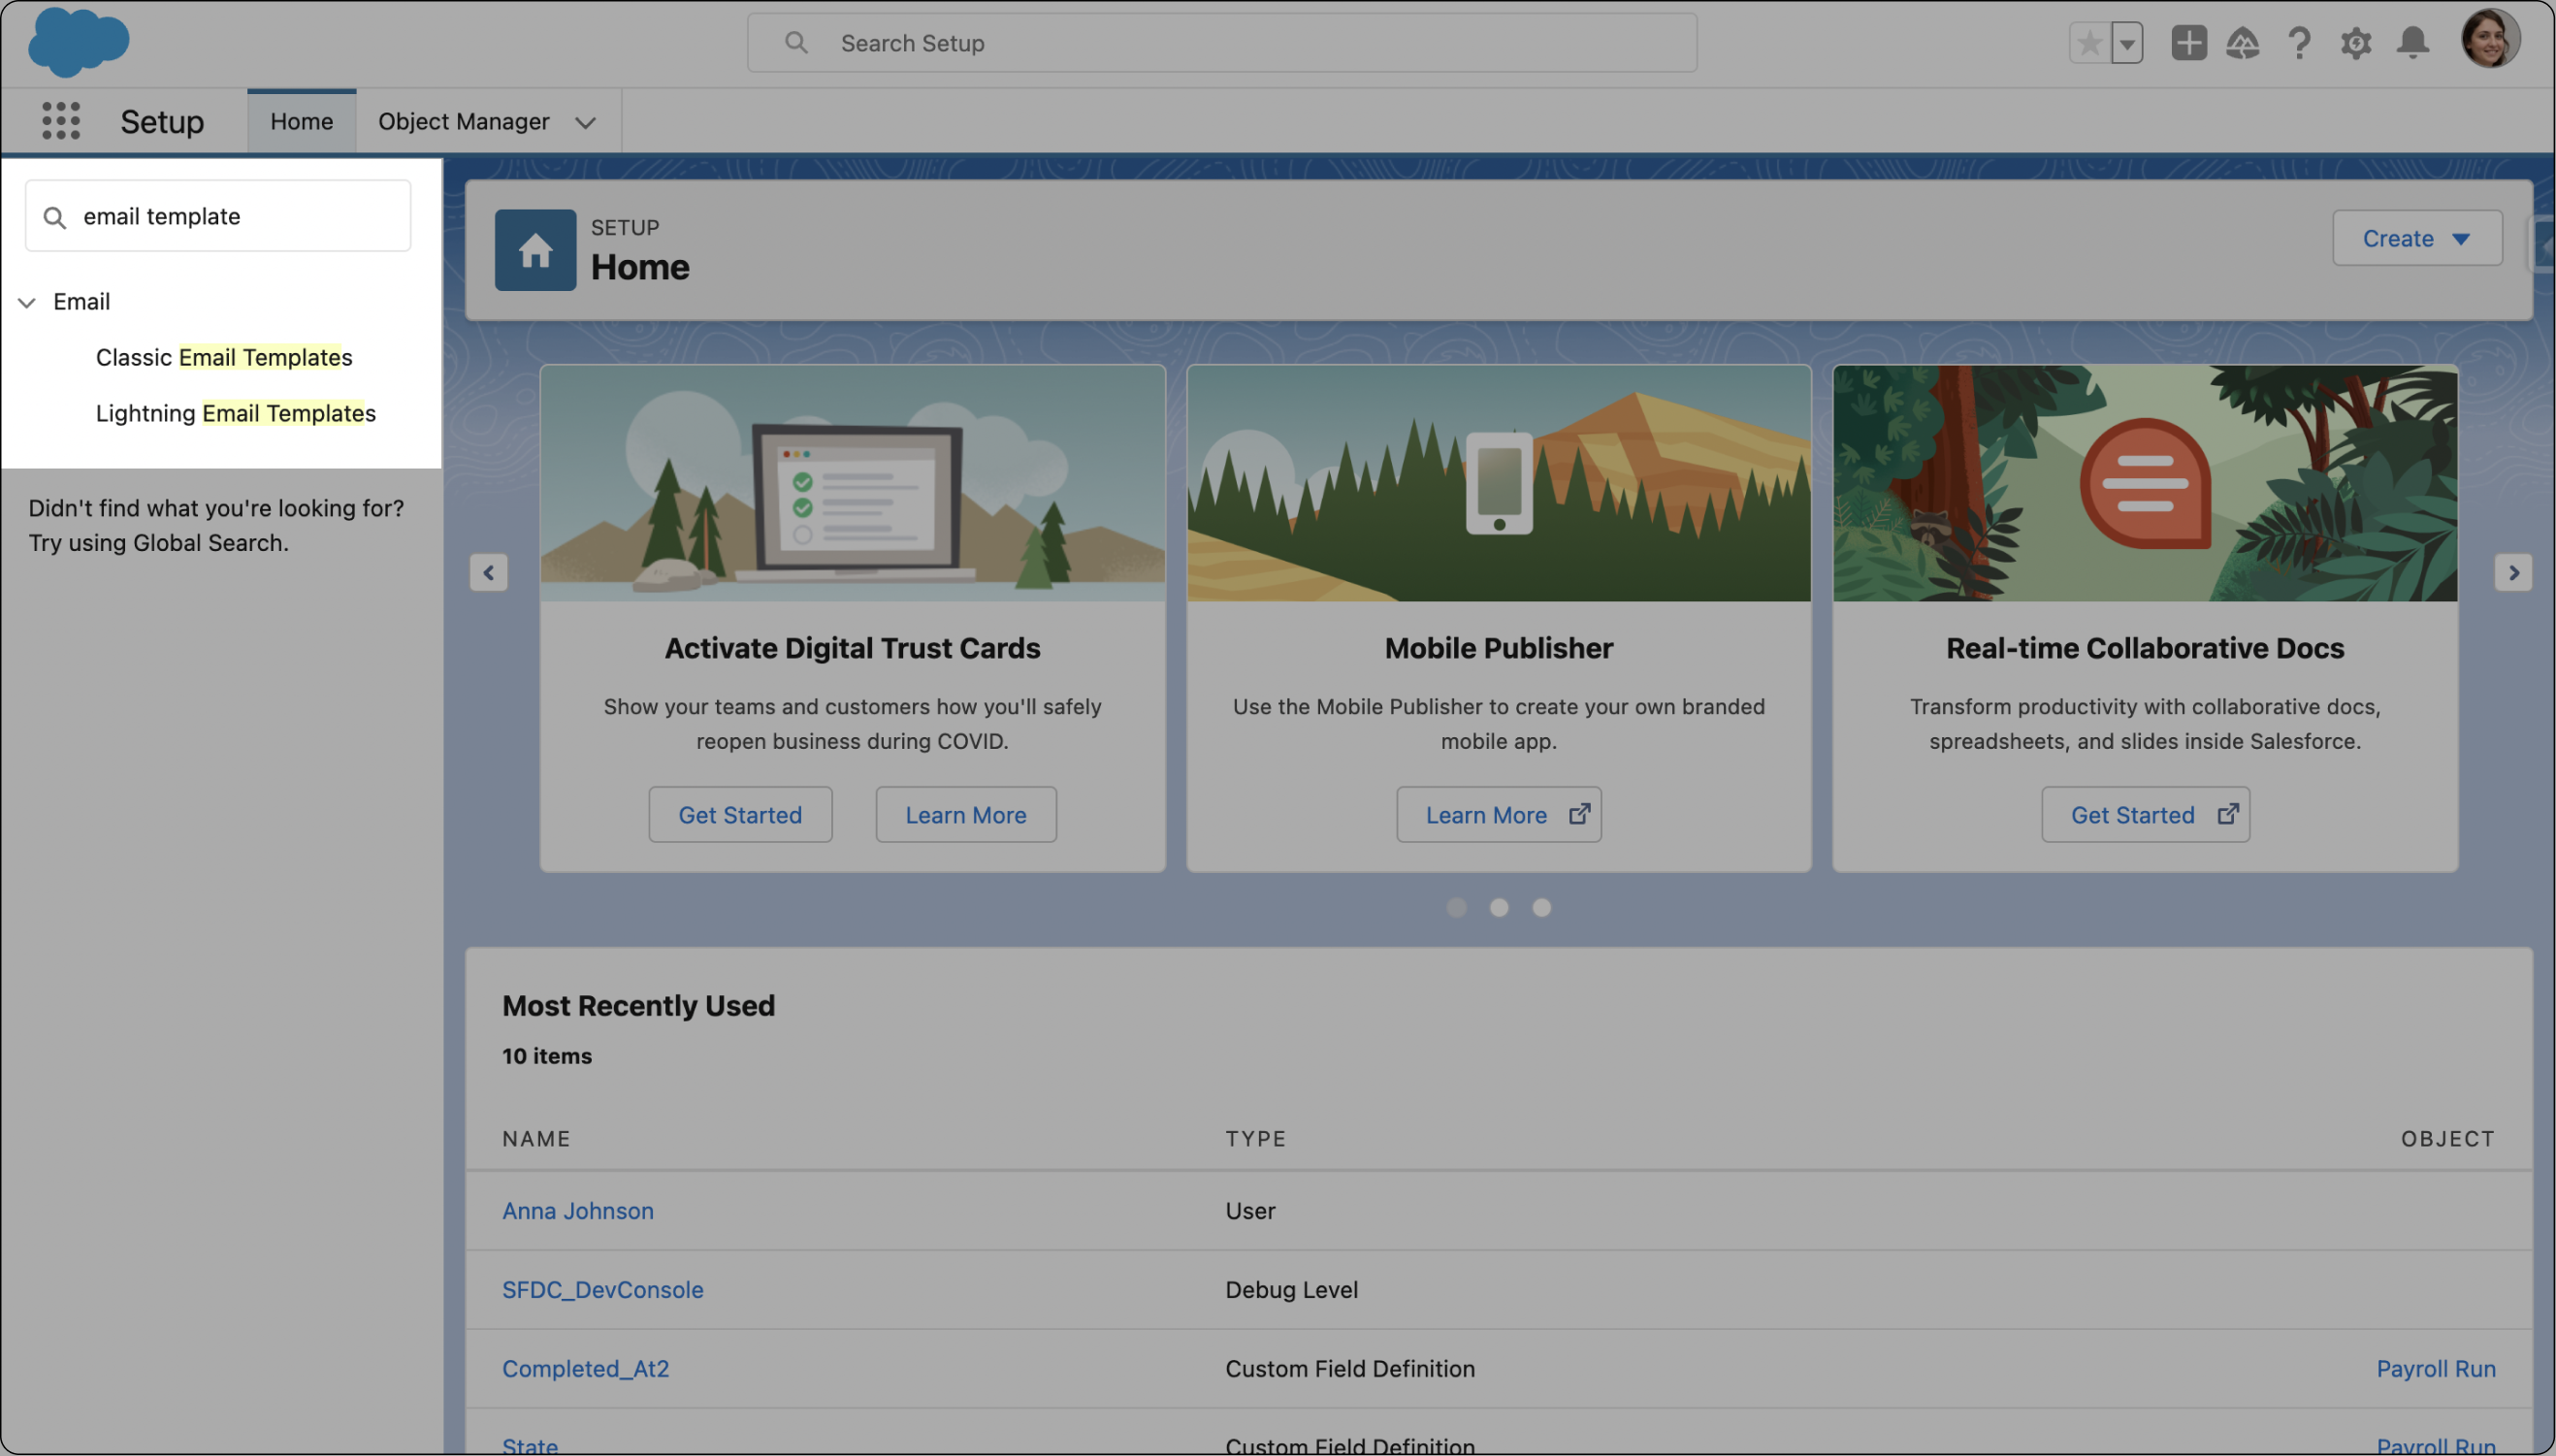Click the favorites star icon
The height and width of the screenshot is (1456, 2556).
(2089, 43)
